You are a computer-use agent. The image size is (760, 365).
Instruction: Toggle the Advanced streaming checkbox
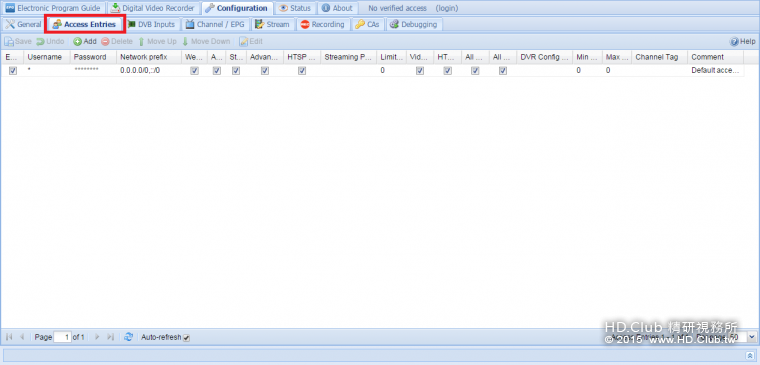click(265, 71)
